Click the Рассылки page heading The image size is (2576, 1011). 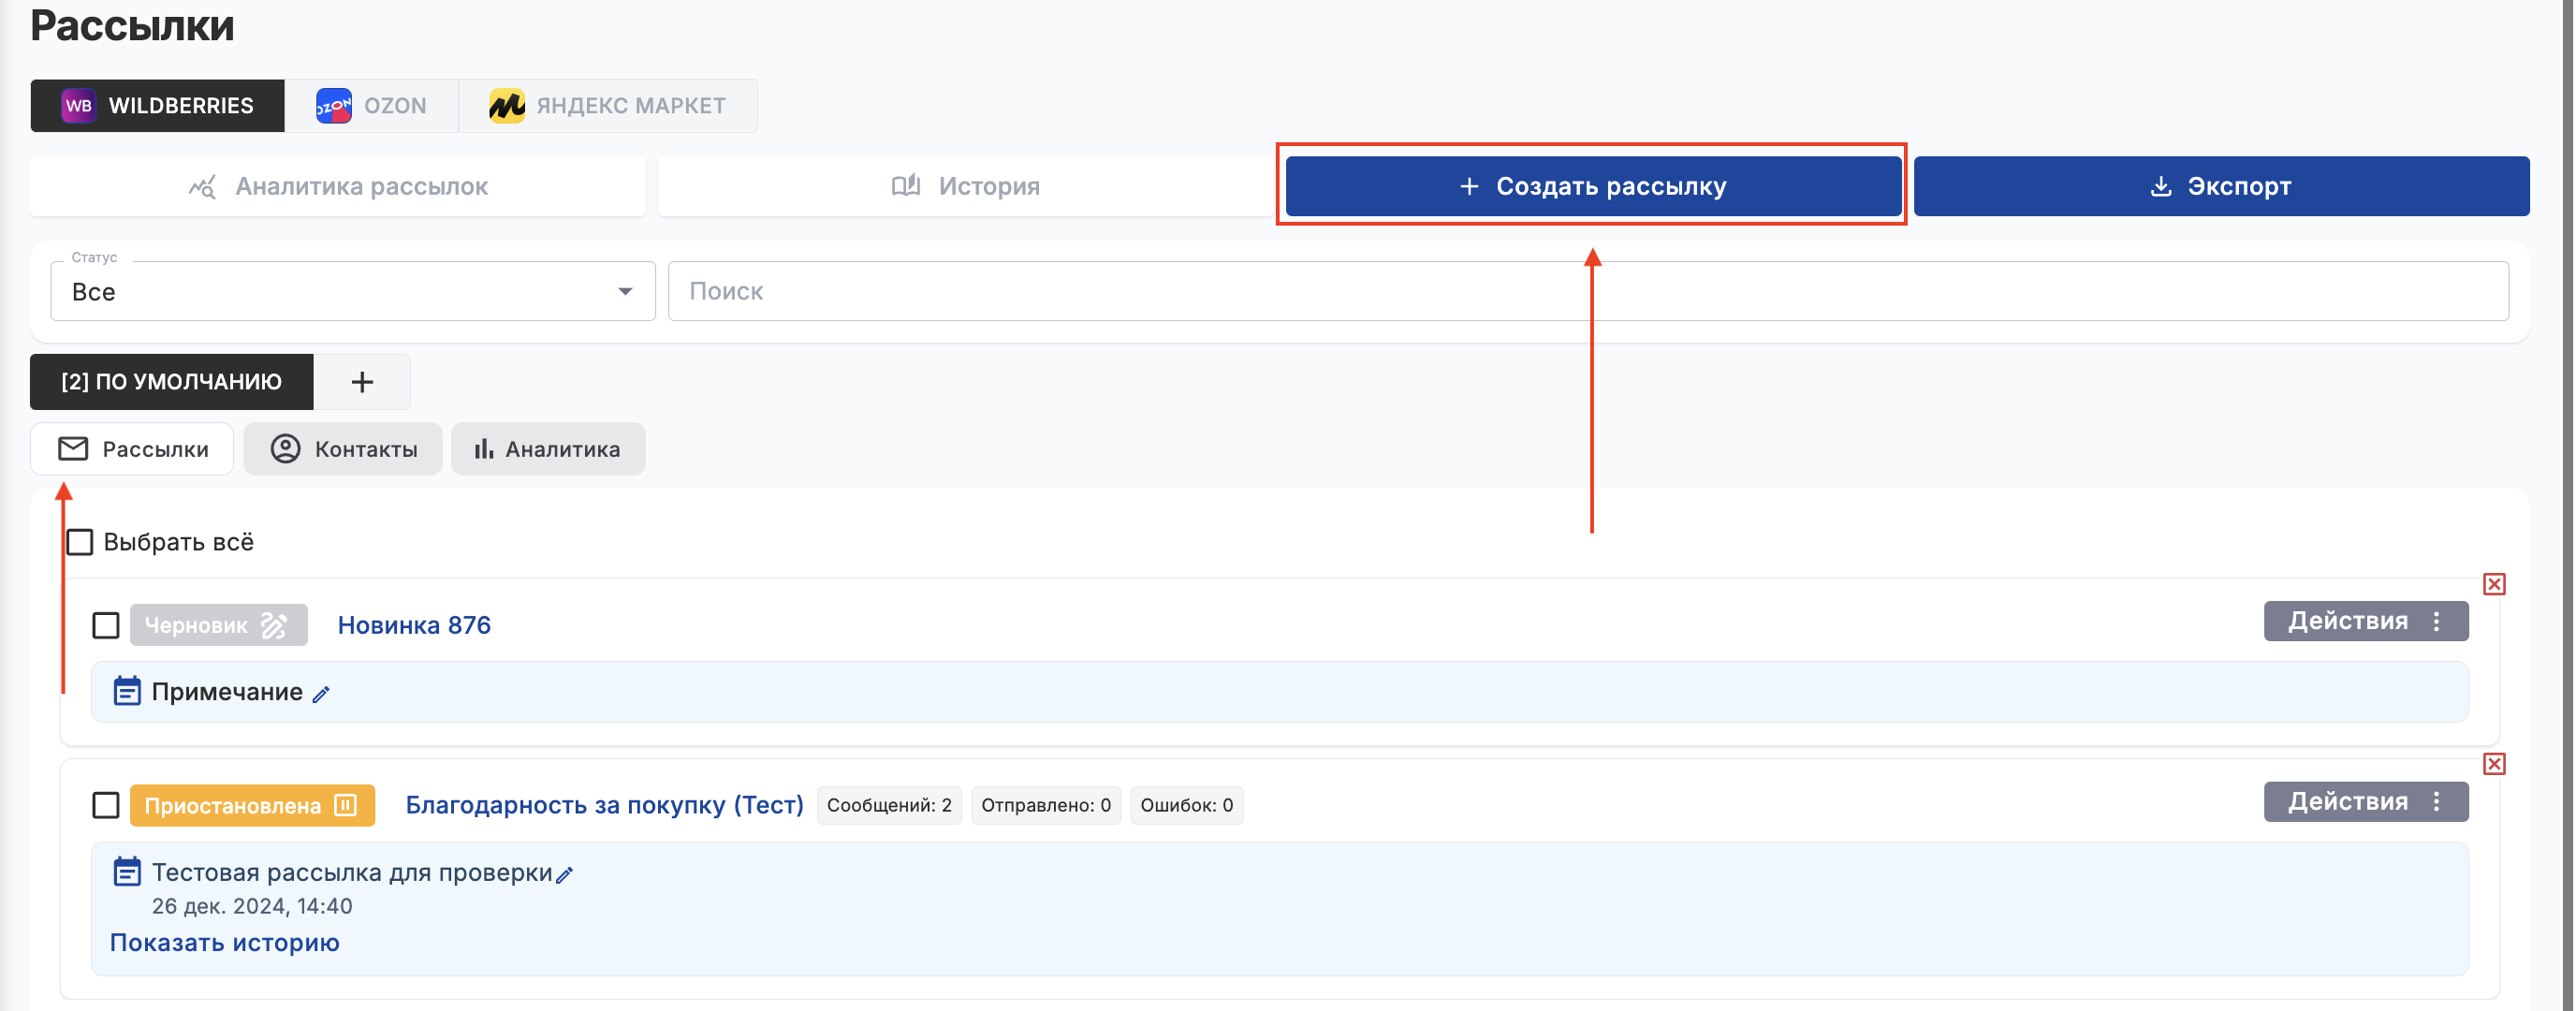tap(132, 24)
